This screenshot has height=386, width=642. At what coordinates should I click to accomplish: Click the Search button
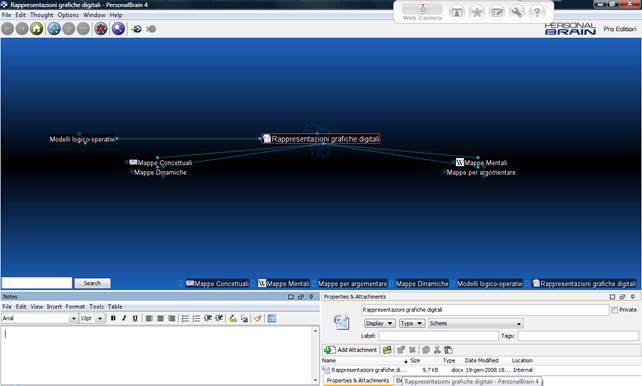click(x=92, y=283)
